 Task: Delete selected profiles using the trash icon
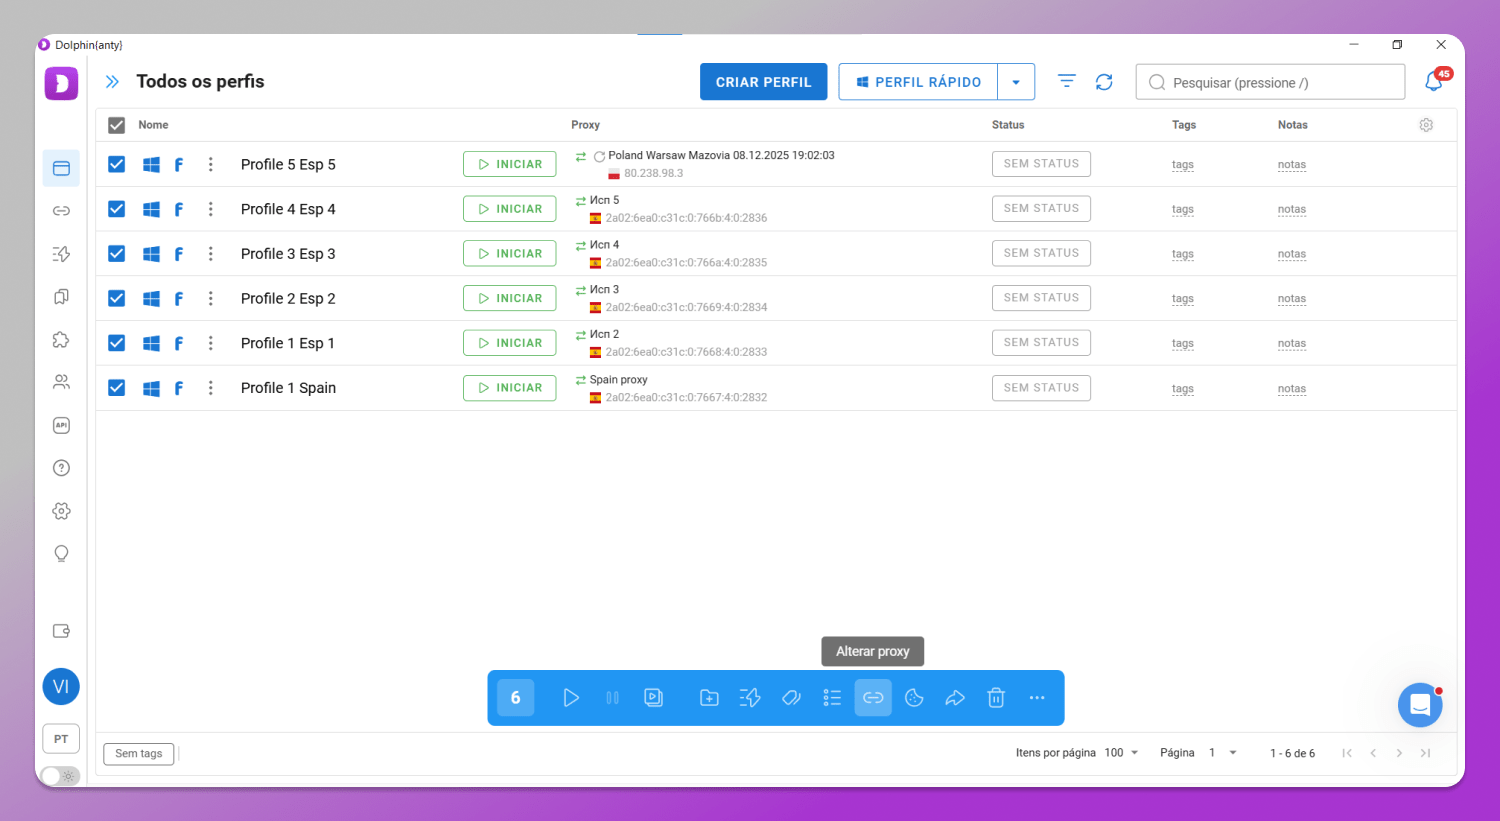996,697
